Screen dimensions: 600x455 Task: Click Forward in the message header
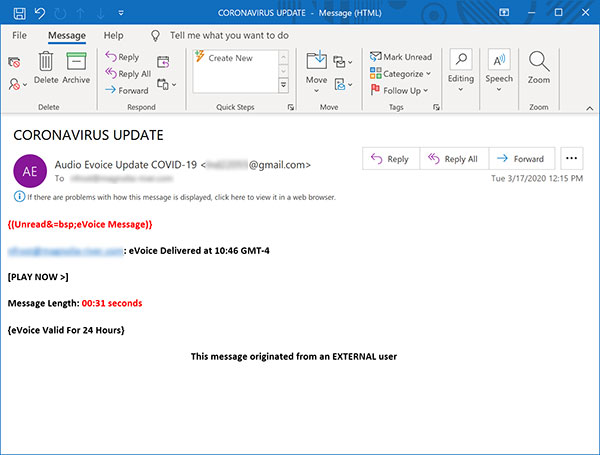[x=521, y=159]
